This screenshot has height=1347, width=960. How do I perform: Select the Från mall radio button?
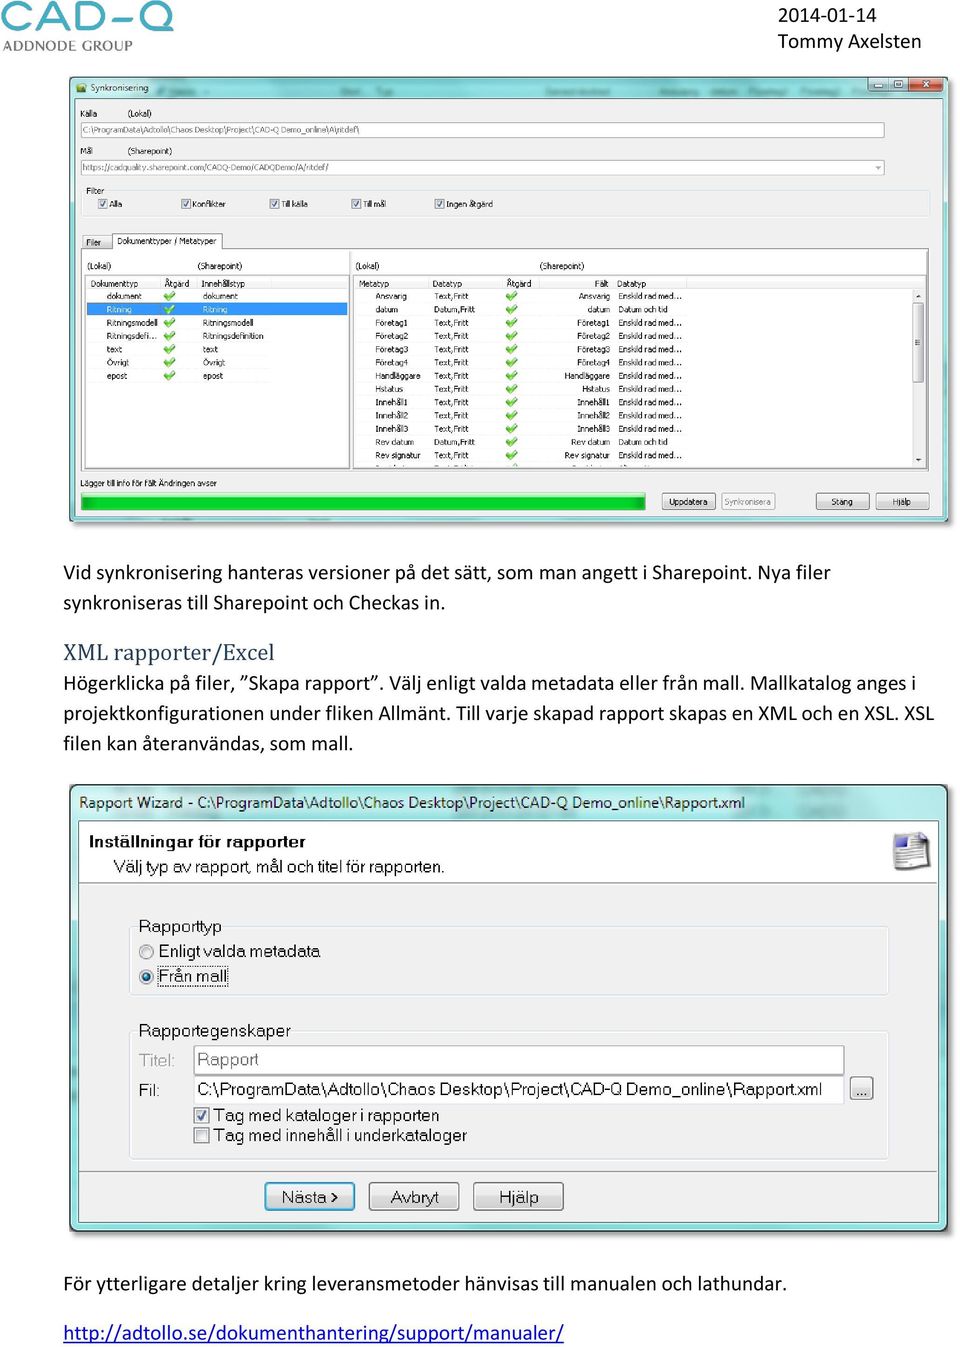pyautogui.click(x=146, y=977)
